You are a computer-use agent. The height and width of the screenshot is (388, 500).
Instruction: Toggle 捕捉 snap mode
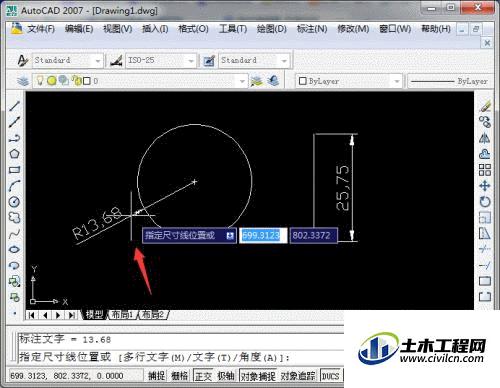[156, 376]
